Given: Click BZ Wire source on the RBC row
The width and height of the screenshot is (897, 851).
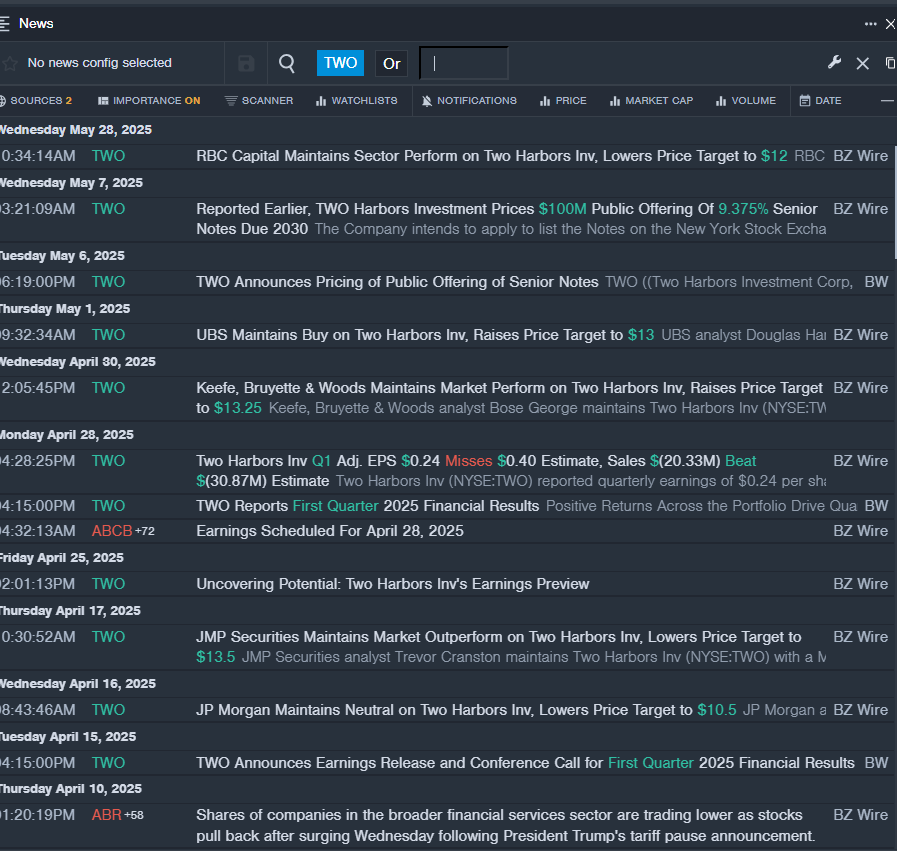Looking at the screenshot, I should pyautogui.click(x=860, y=156).
